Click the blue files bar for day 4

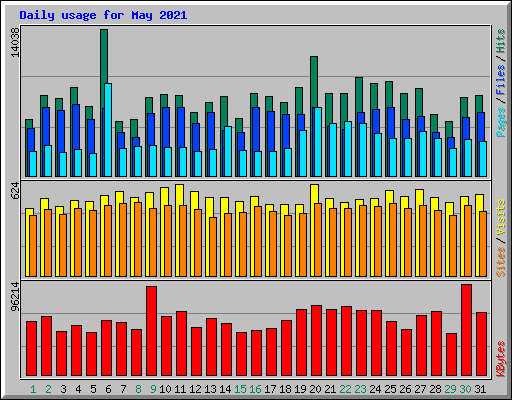75,127
